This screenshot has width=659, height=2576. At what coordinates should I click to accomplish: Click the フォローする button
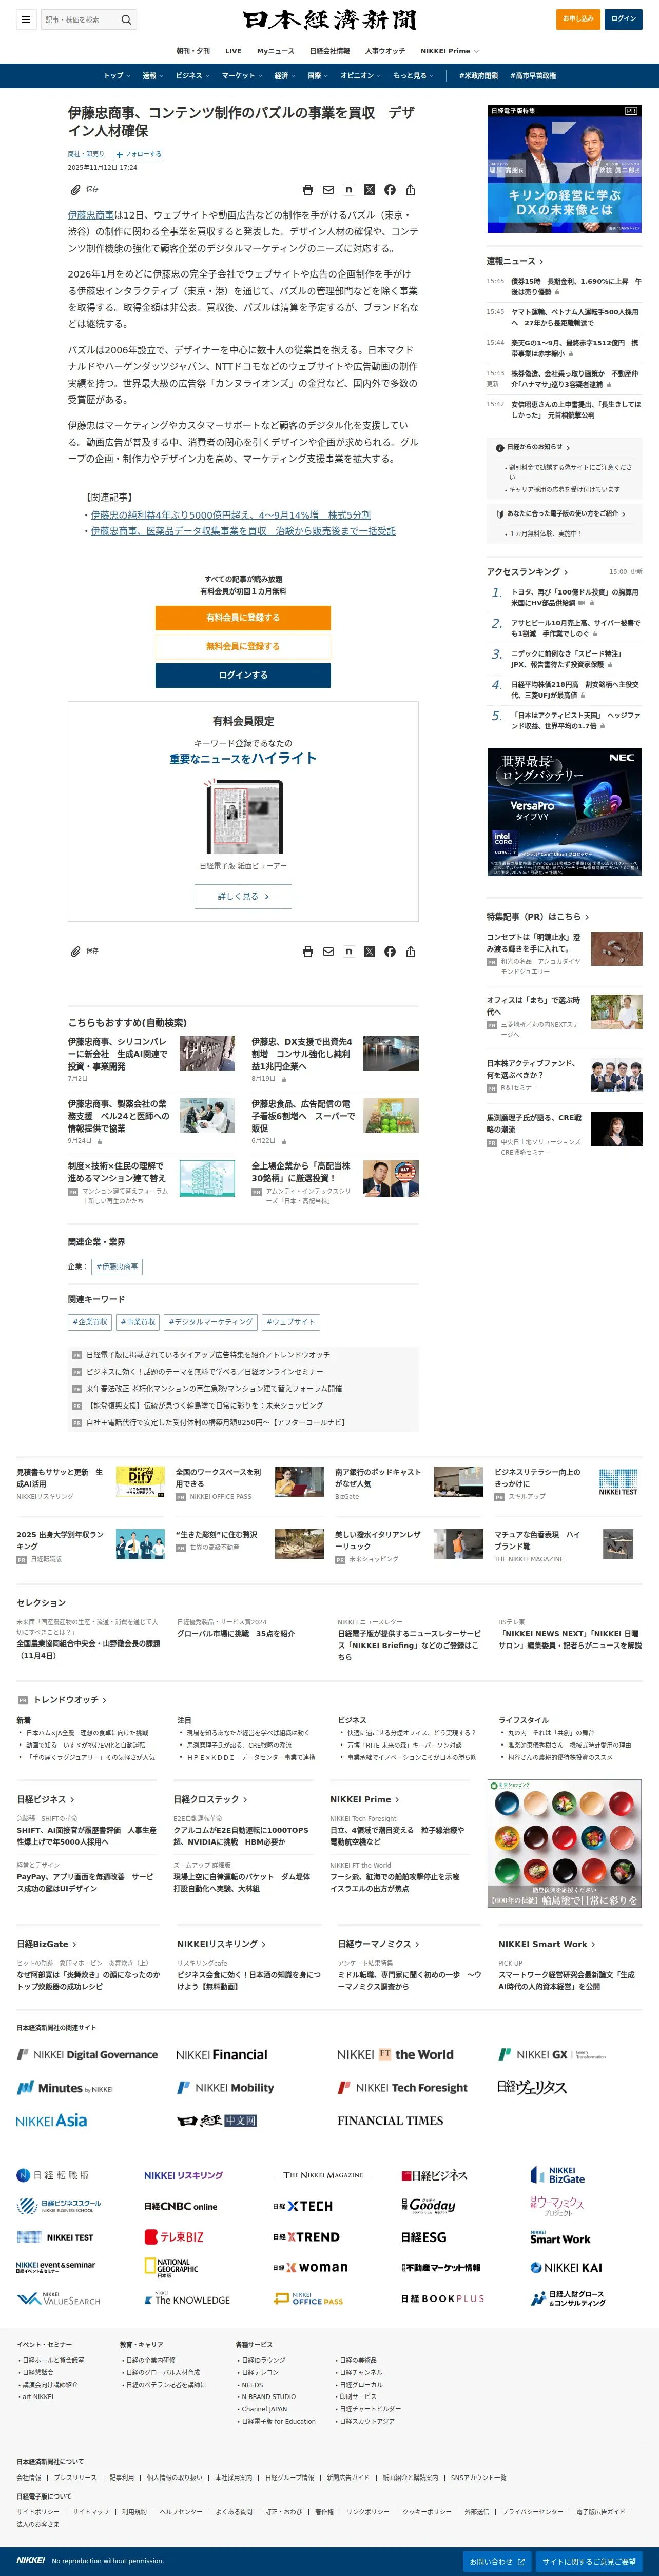pos(138,154)
